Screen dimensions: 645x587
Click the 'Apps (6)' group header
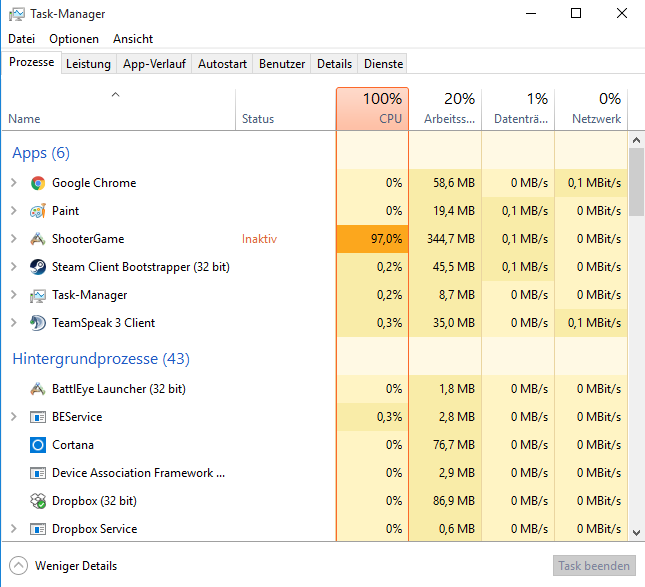click(41, 153)
